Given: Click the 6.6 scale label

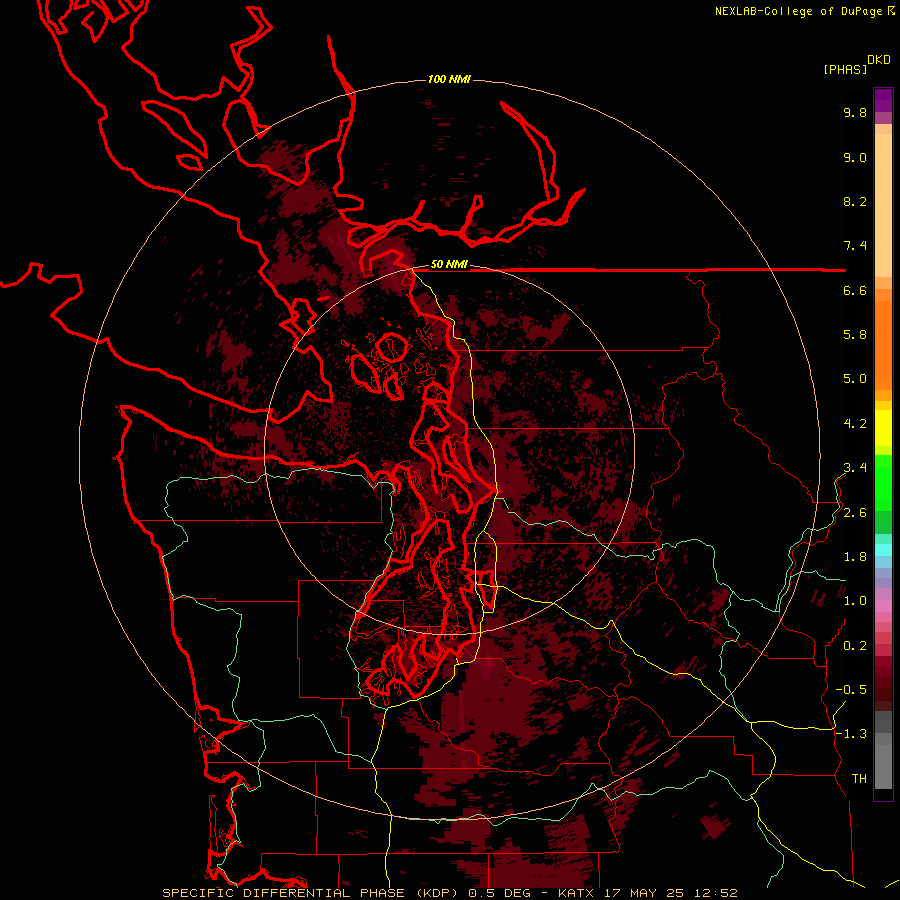Looking at the screenshot, I should click(855, 290).
